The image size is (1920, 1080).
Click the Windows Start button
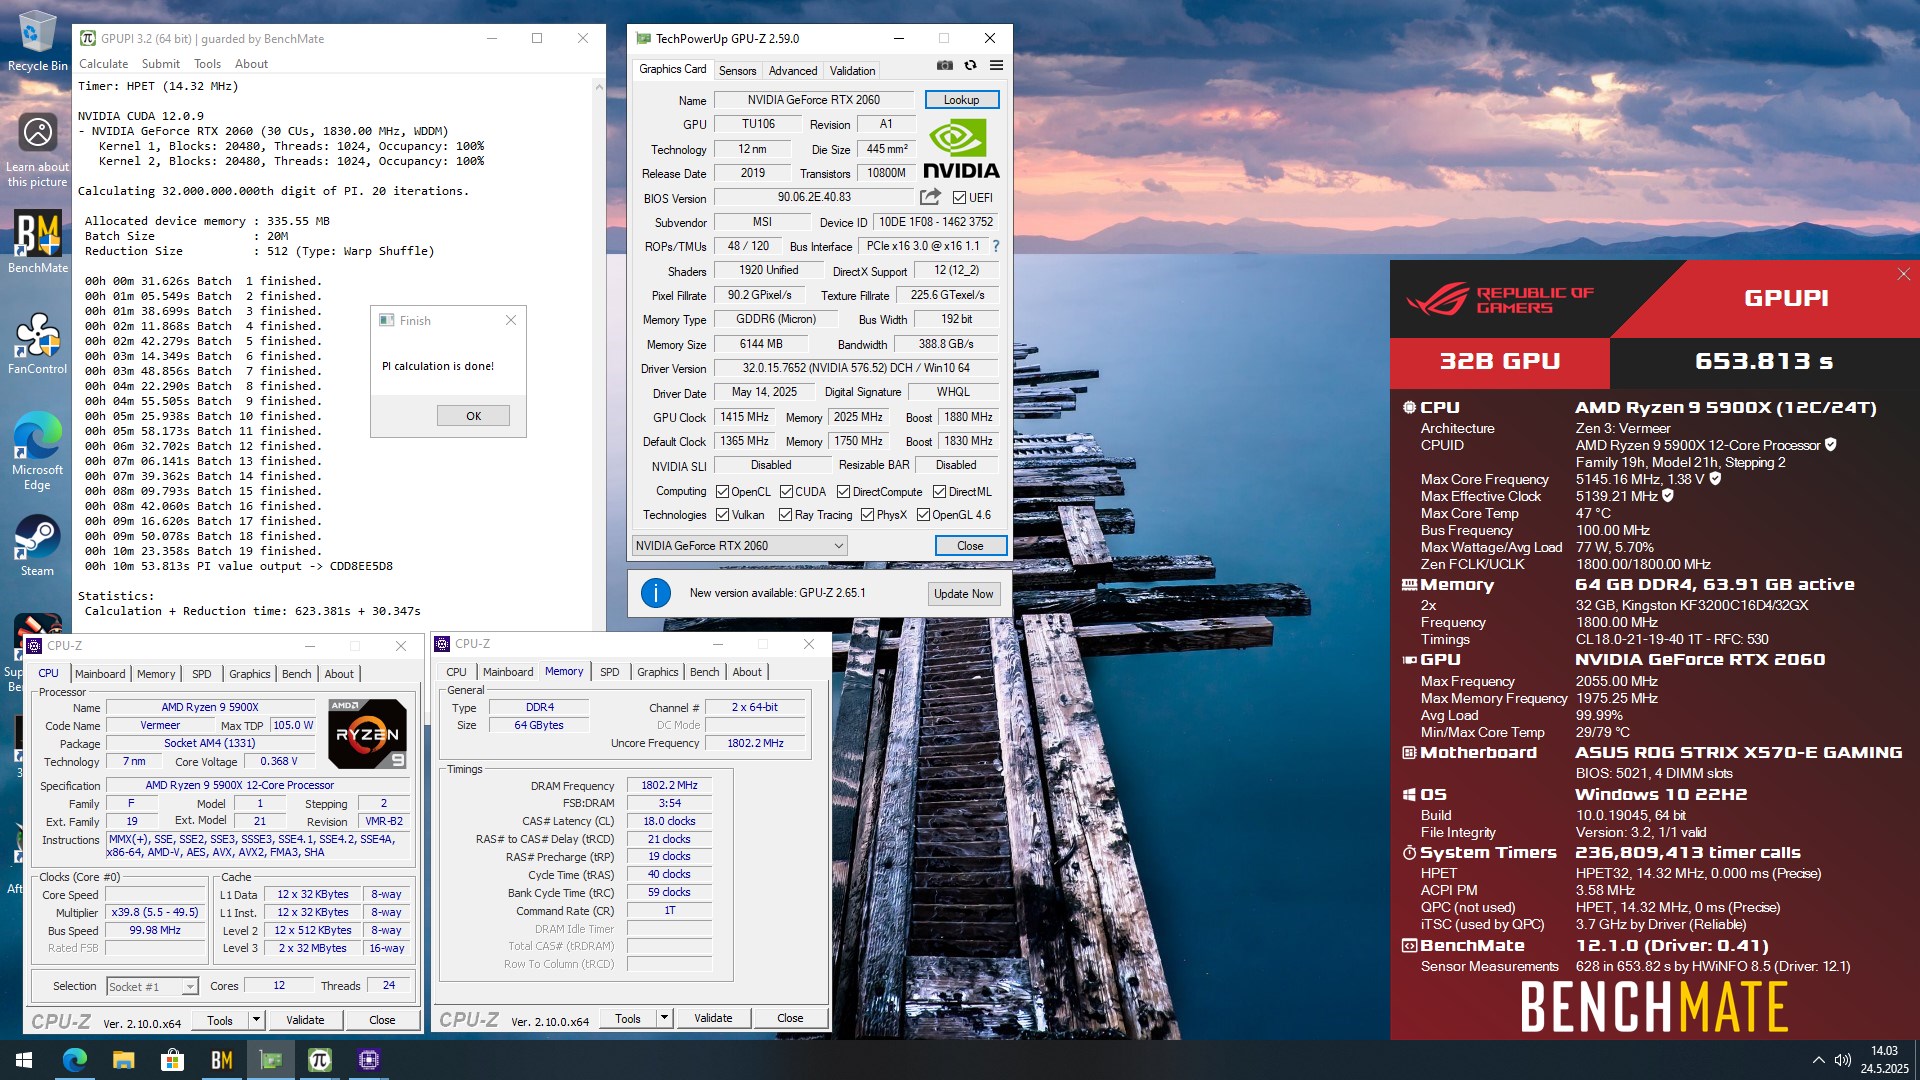click(24, 1060)
